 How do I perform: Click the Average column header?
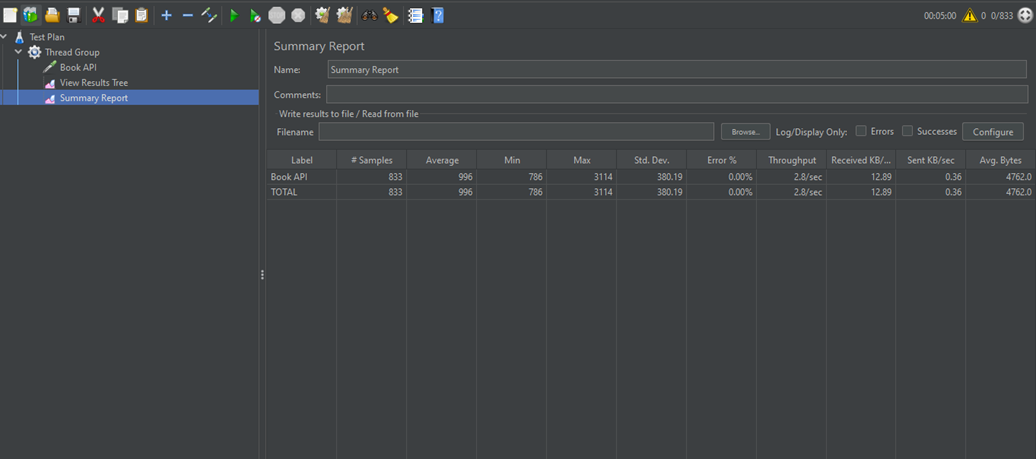click(x=441, y=160)
